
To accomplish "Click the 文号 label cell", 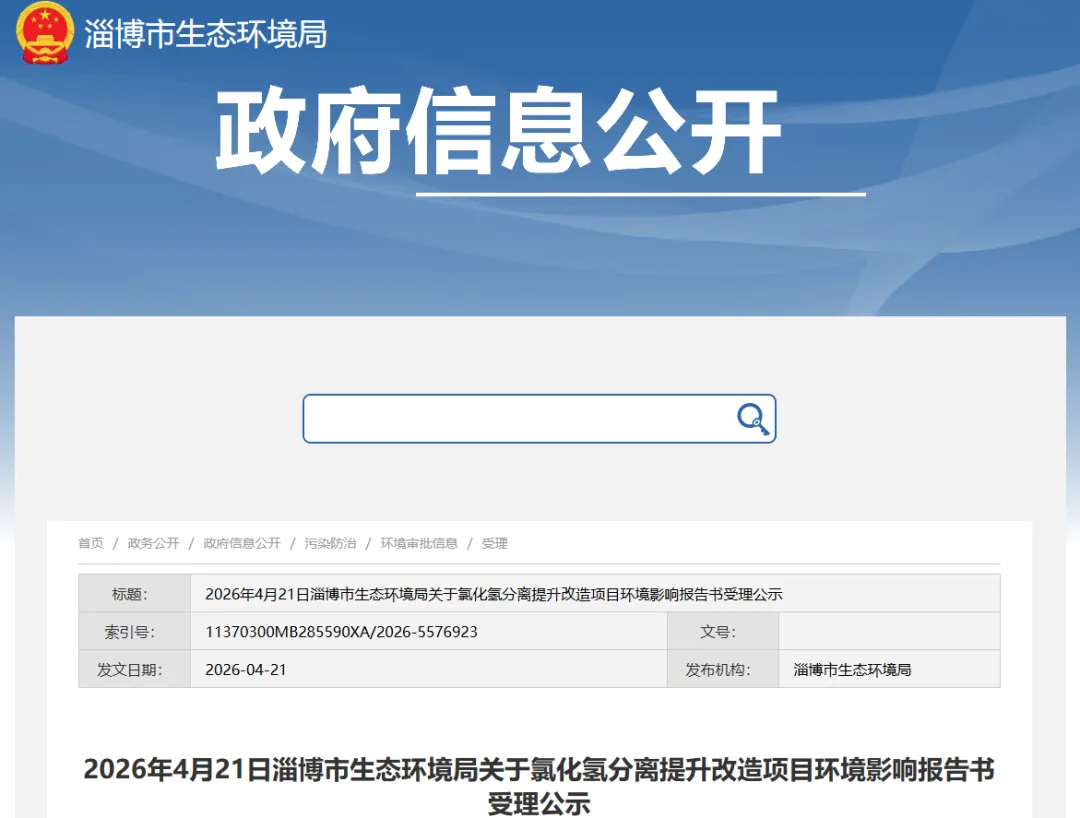I will (x=722, y=632).
